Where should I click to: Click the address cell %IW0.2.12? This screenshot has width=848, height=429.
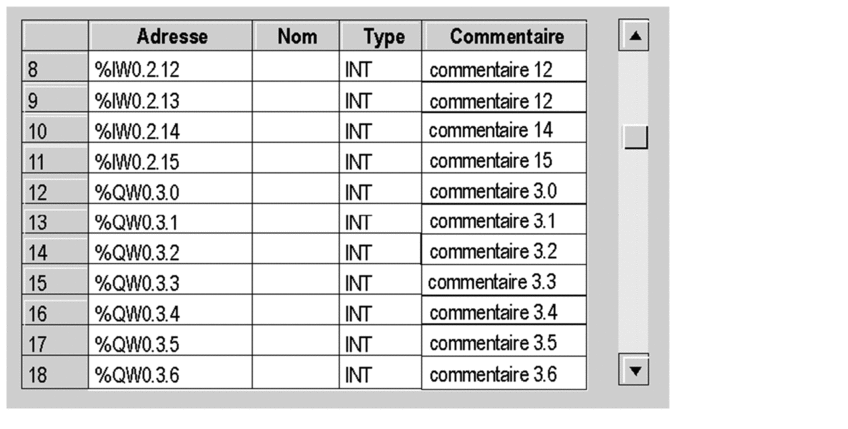click(x=170, y=71)
